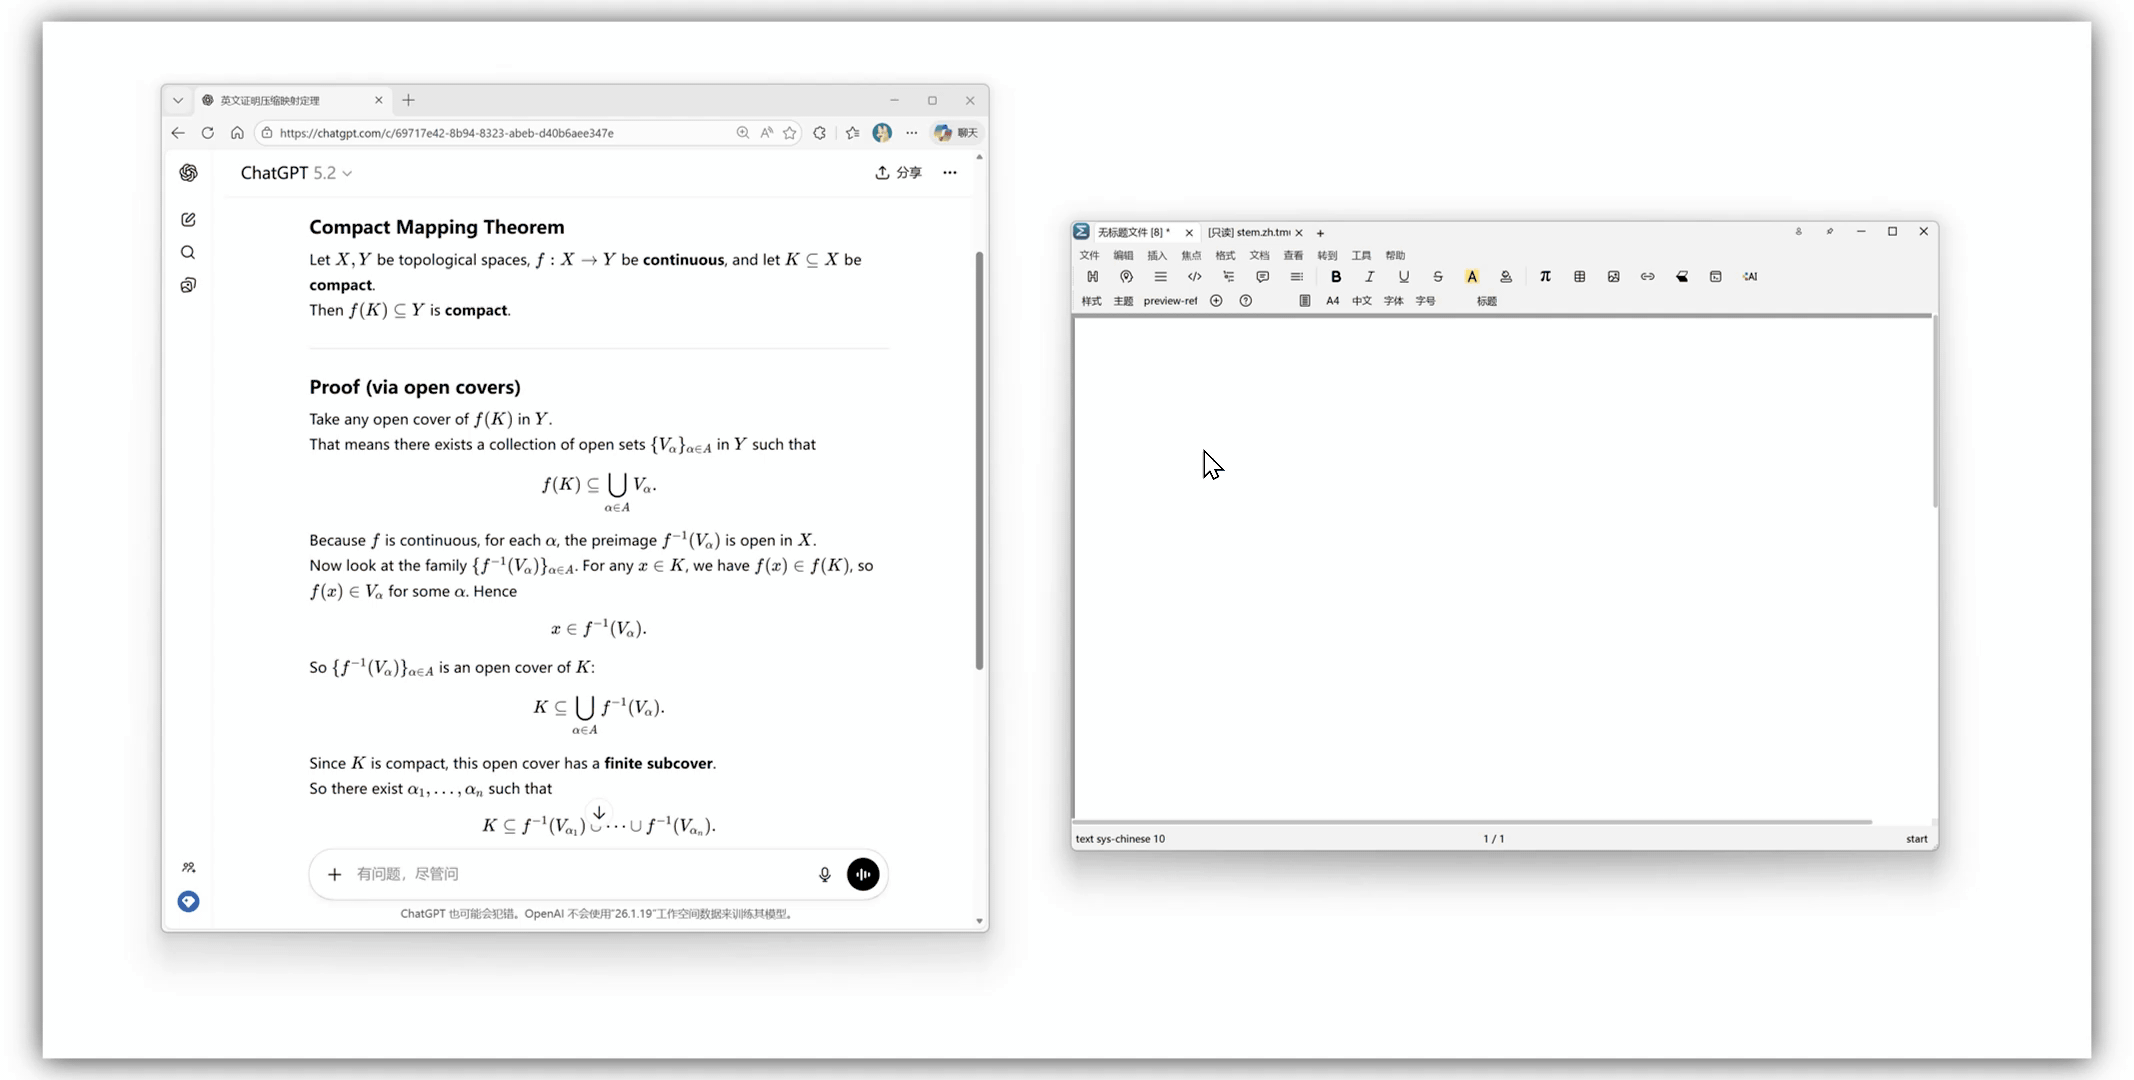This screenshot has height=1080, width=2134.
Task: Start new chat in ChatGPT sidebar
Action: coord(188,220)
